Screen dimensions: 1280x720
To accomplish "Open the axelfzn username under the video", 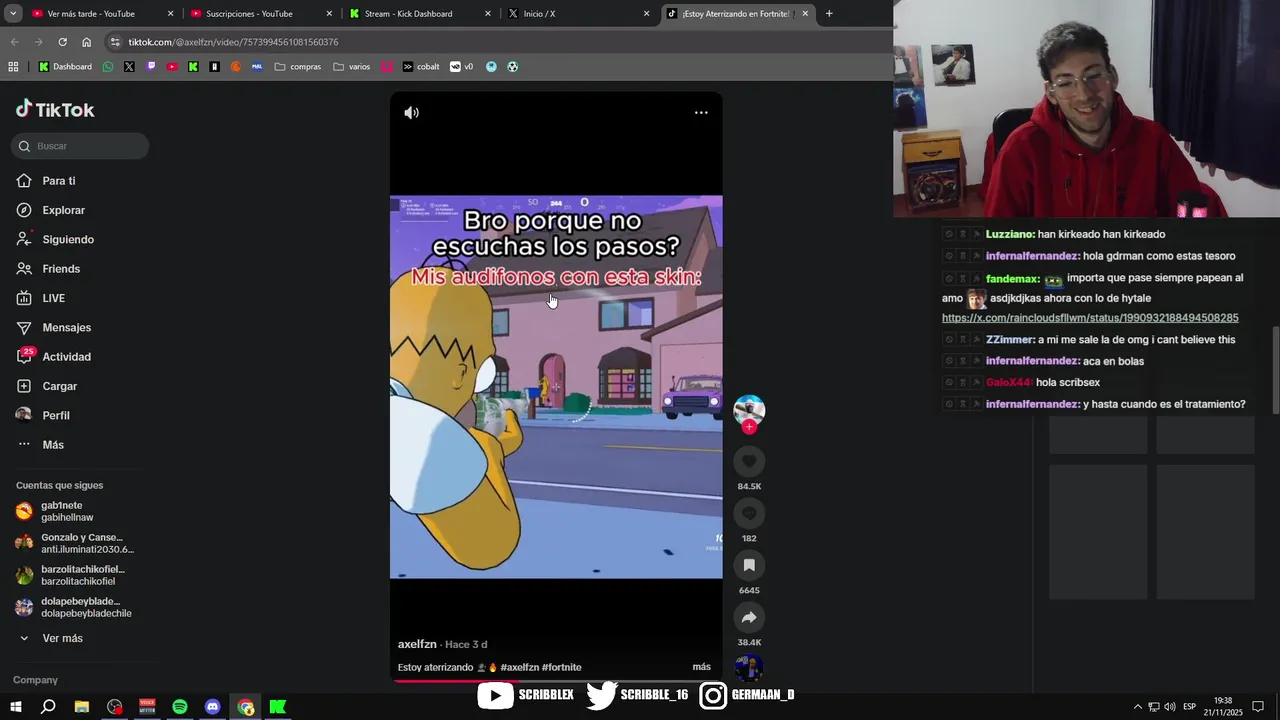I will pyautogui.click(x=417, y=644).
